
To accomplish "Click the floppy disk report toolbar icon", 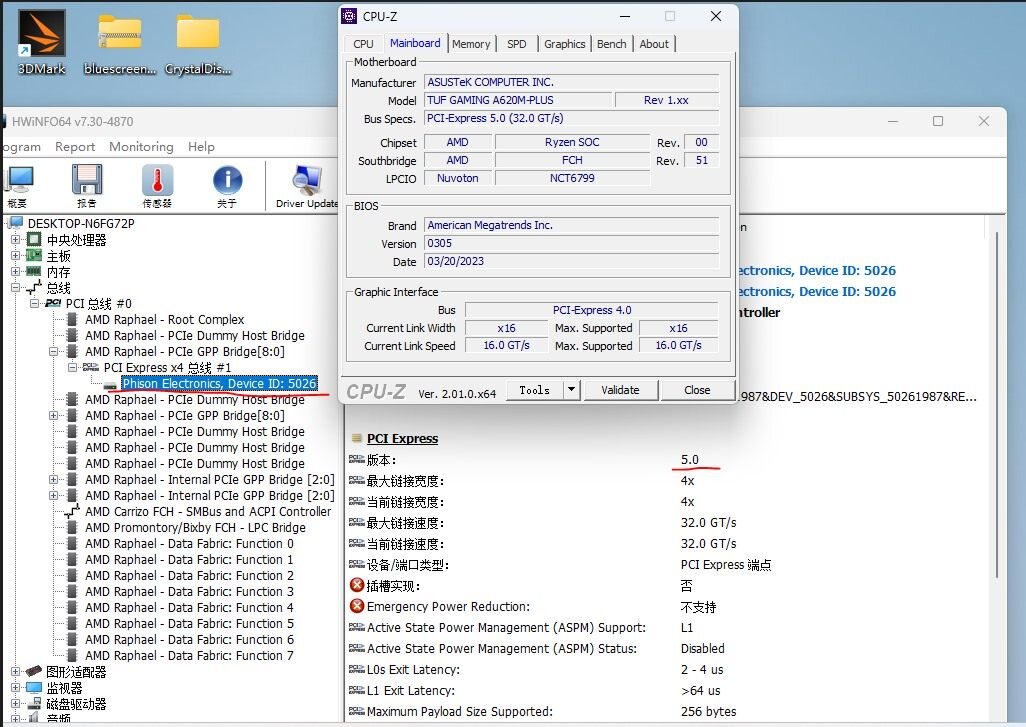I will point(86,181).
